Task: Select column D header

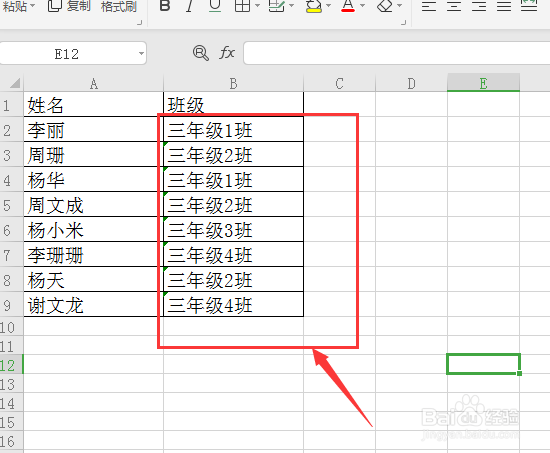Action: pos(411,84)
